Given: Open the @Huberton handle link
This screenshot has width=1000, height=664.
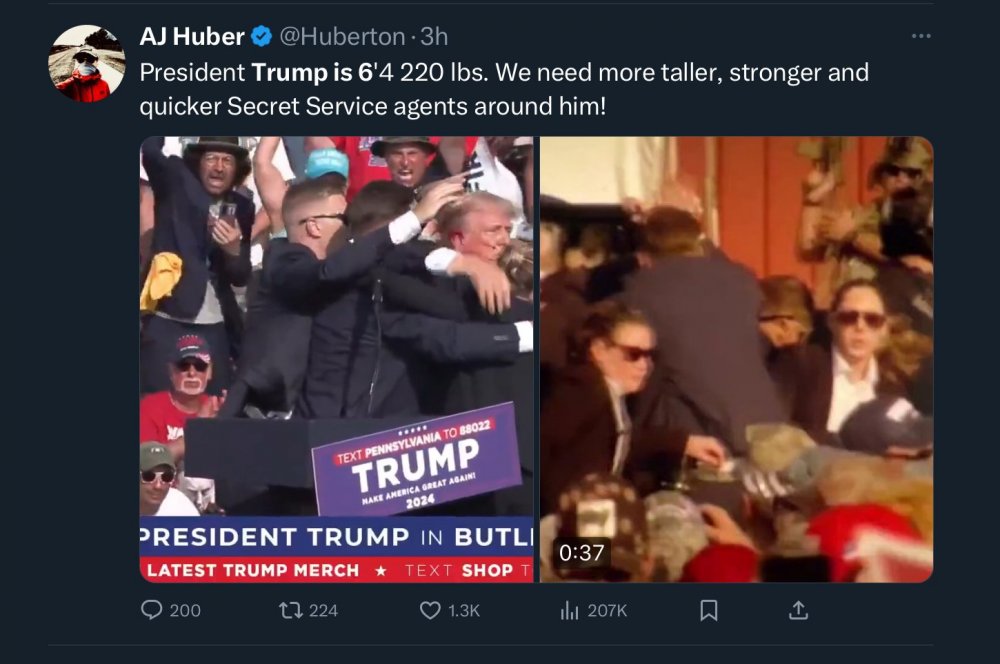Looking at the screenshot, I should tap(342, 36).
